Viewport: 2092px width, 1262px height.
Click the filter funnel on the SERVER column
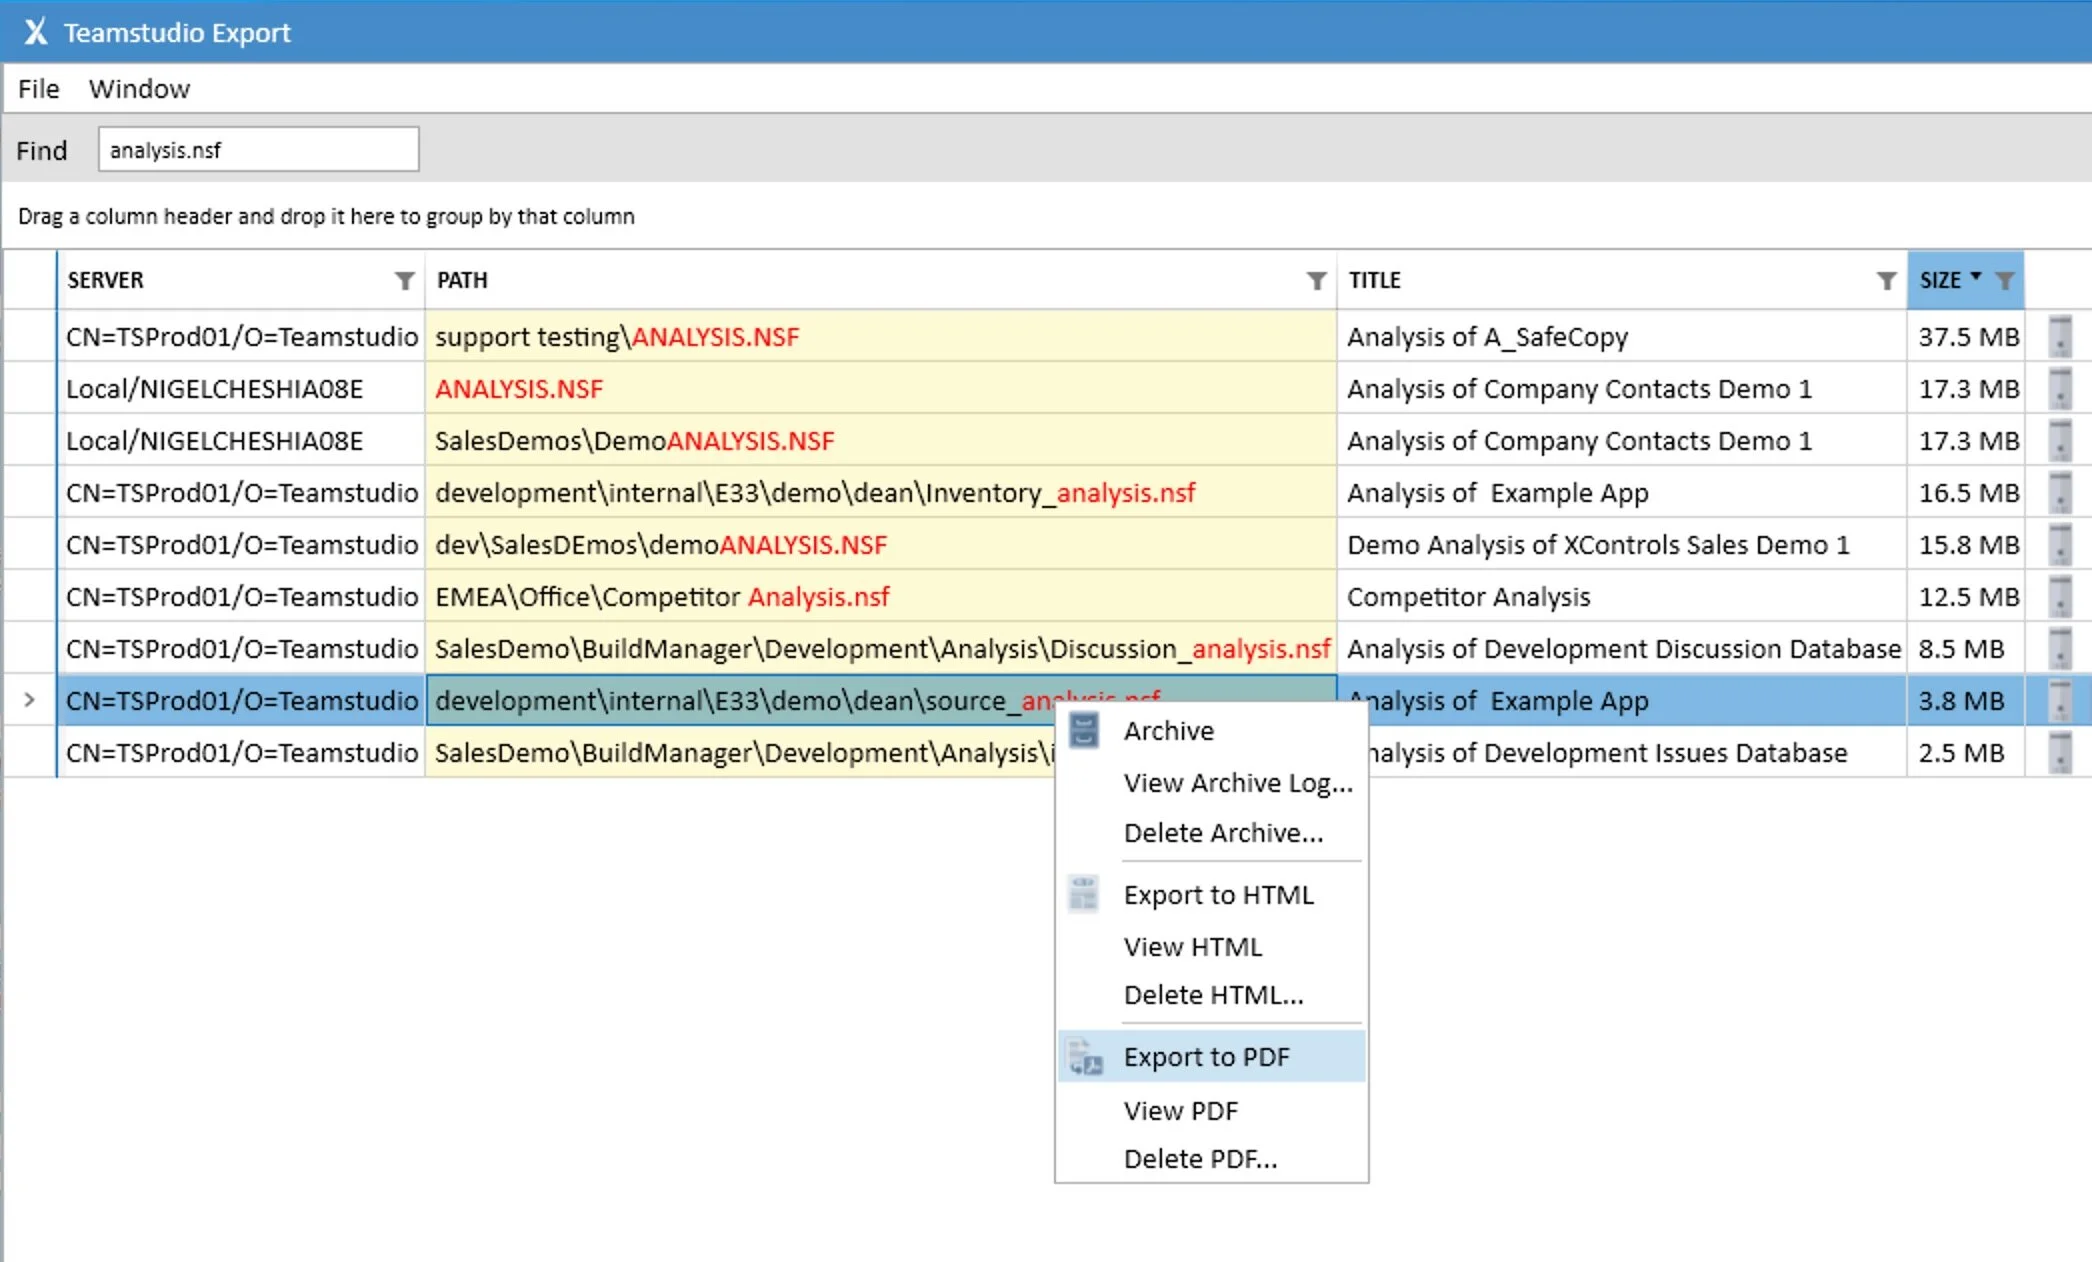point(404,281)
